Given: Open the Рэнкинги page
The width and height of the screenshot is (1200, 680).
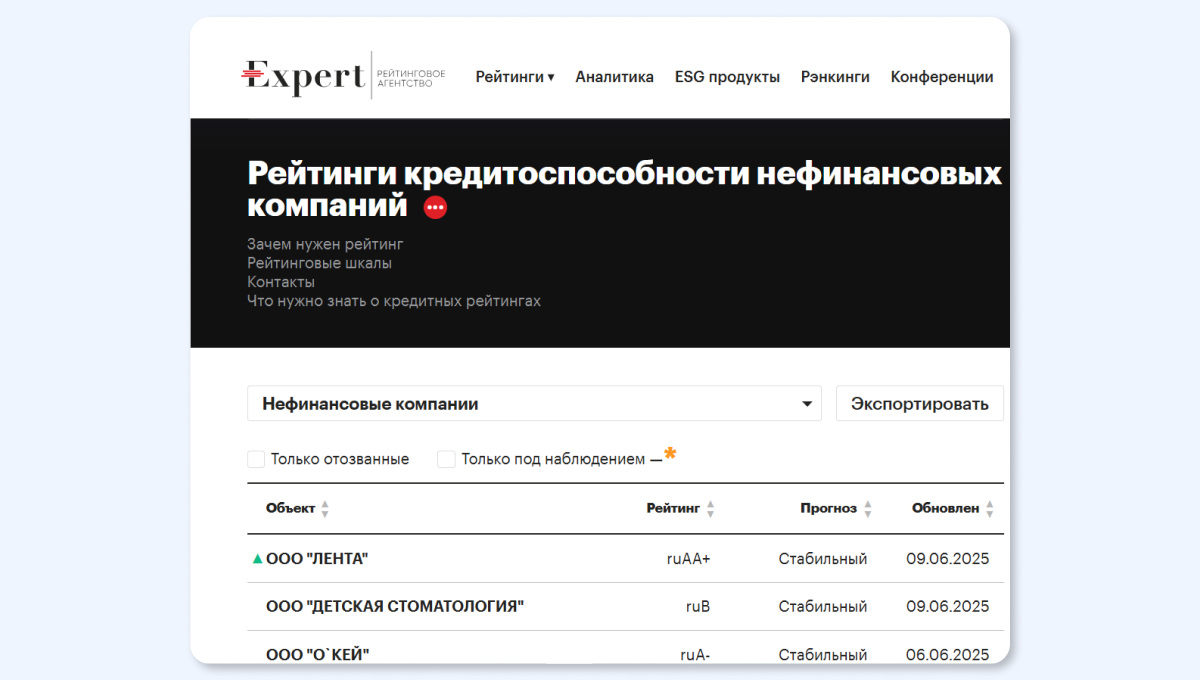Looking at the screenshot, I should [835, 77].
